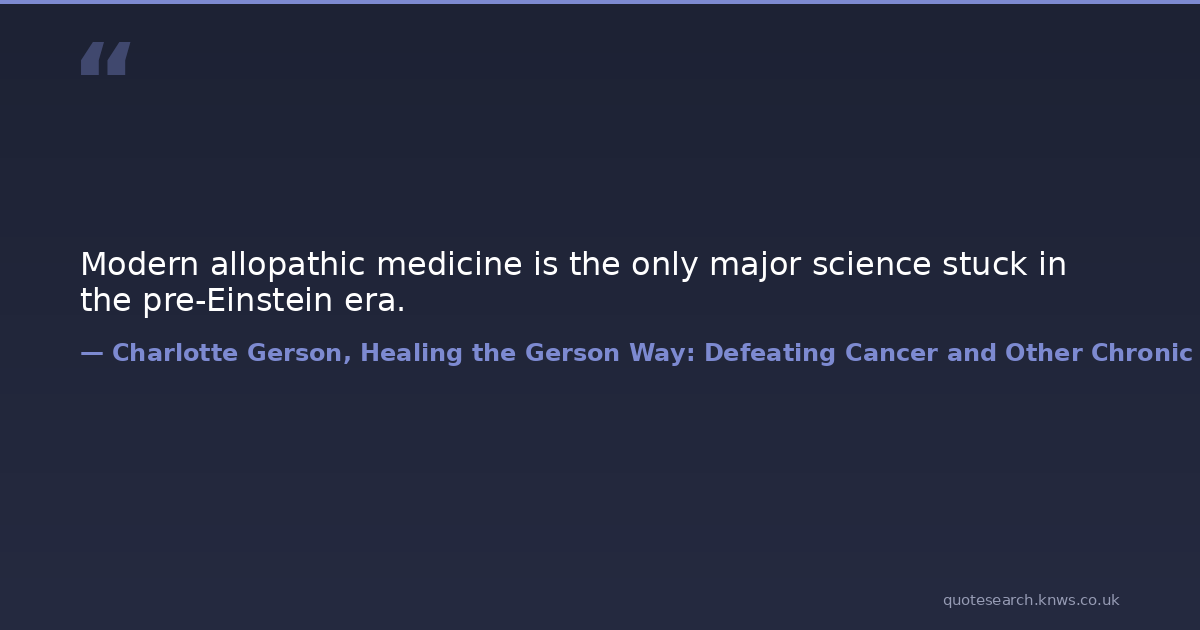Viewport: 1200px width, 630px height.
Task: Click the em dash before Charlotte Gerson
Action: coord(91,353)
